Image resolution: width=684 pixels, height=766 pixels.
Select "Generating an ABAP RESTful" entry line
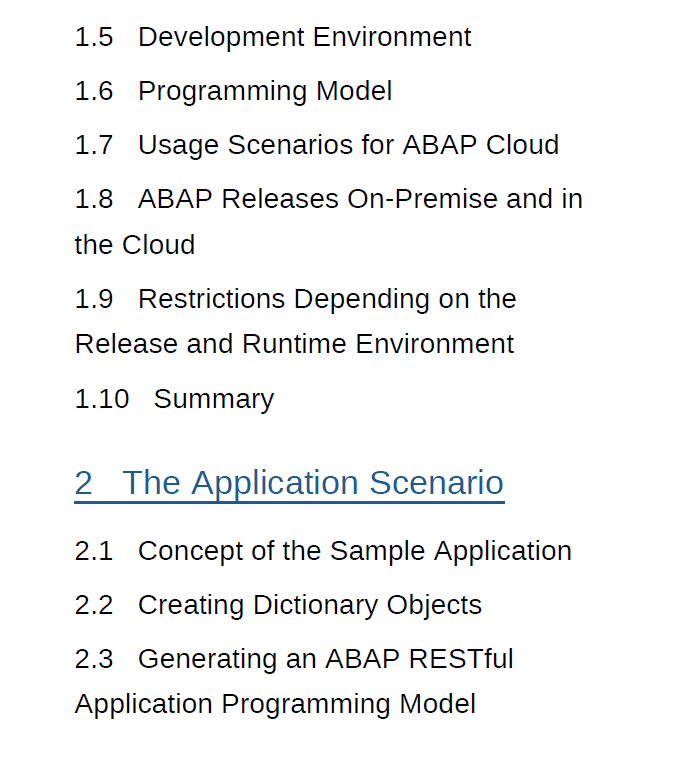point(326,659)
